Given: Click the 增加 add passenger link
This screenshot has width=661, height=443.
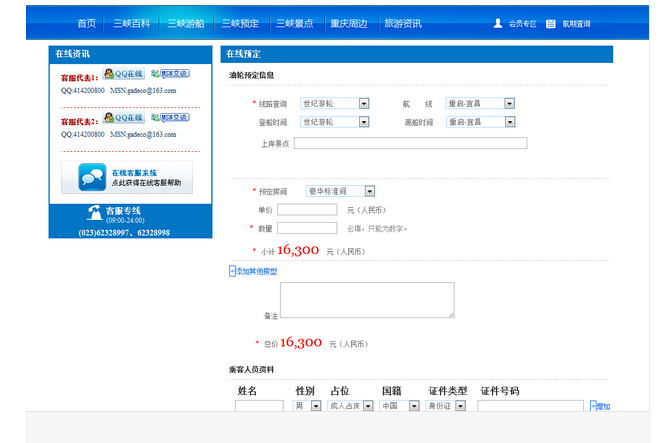Looking at the screenshot, I should (x=601, y=406).
